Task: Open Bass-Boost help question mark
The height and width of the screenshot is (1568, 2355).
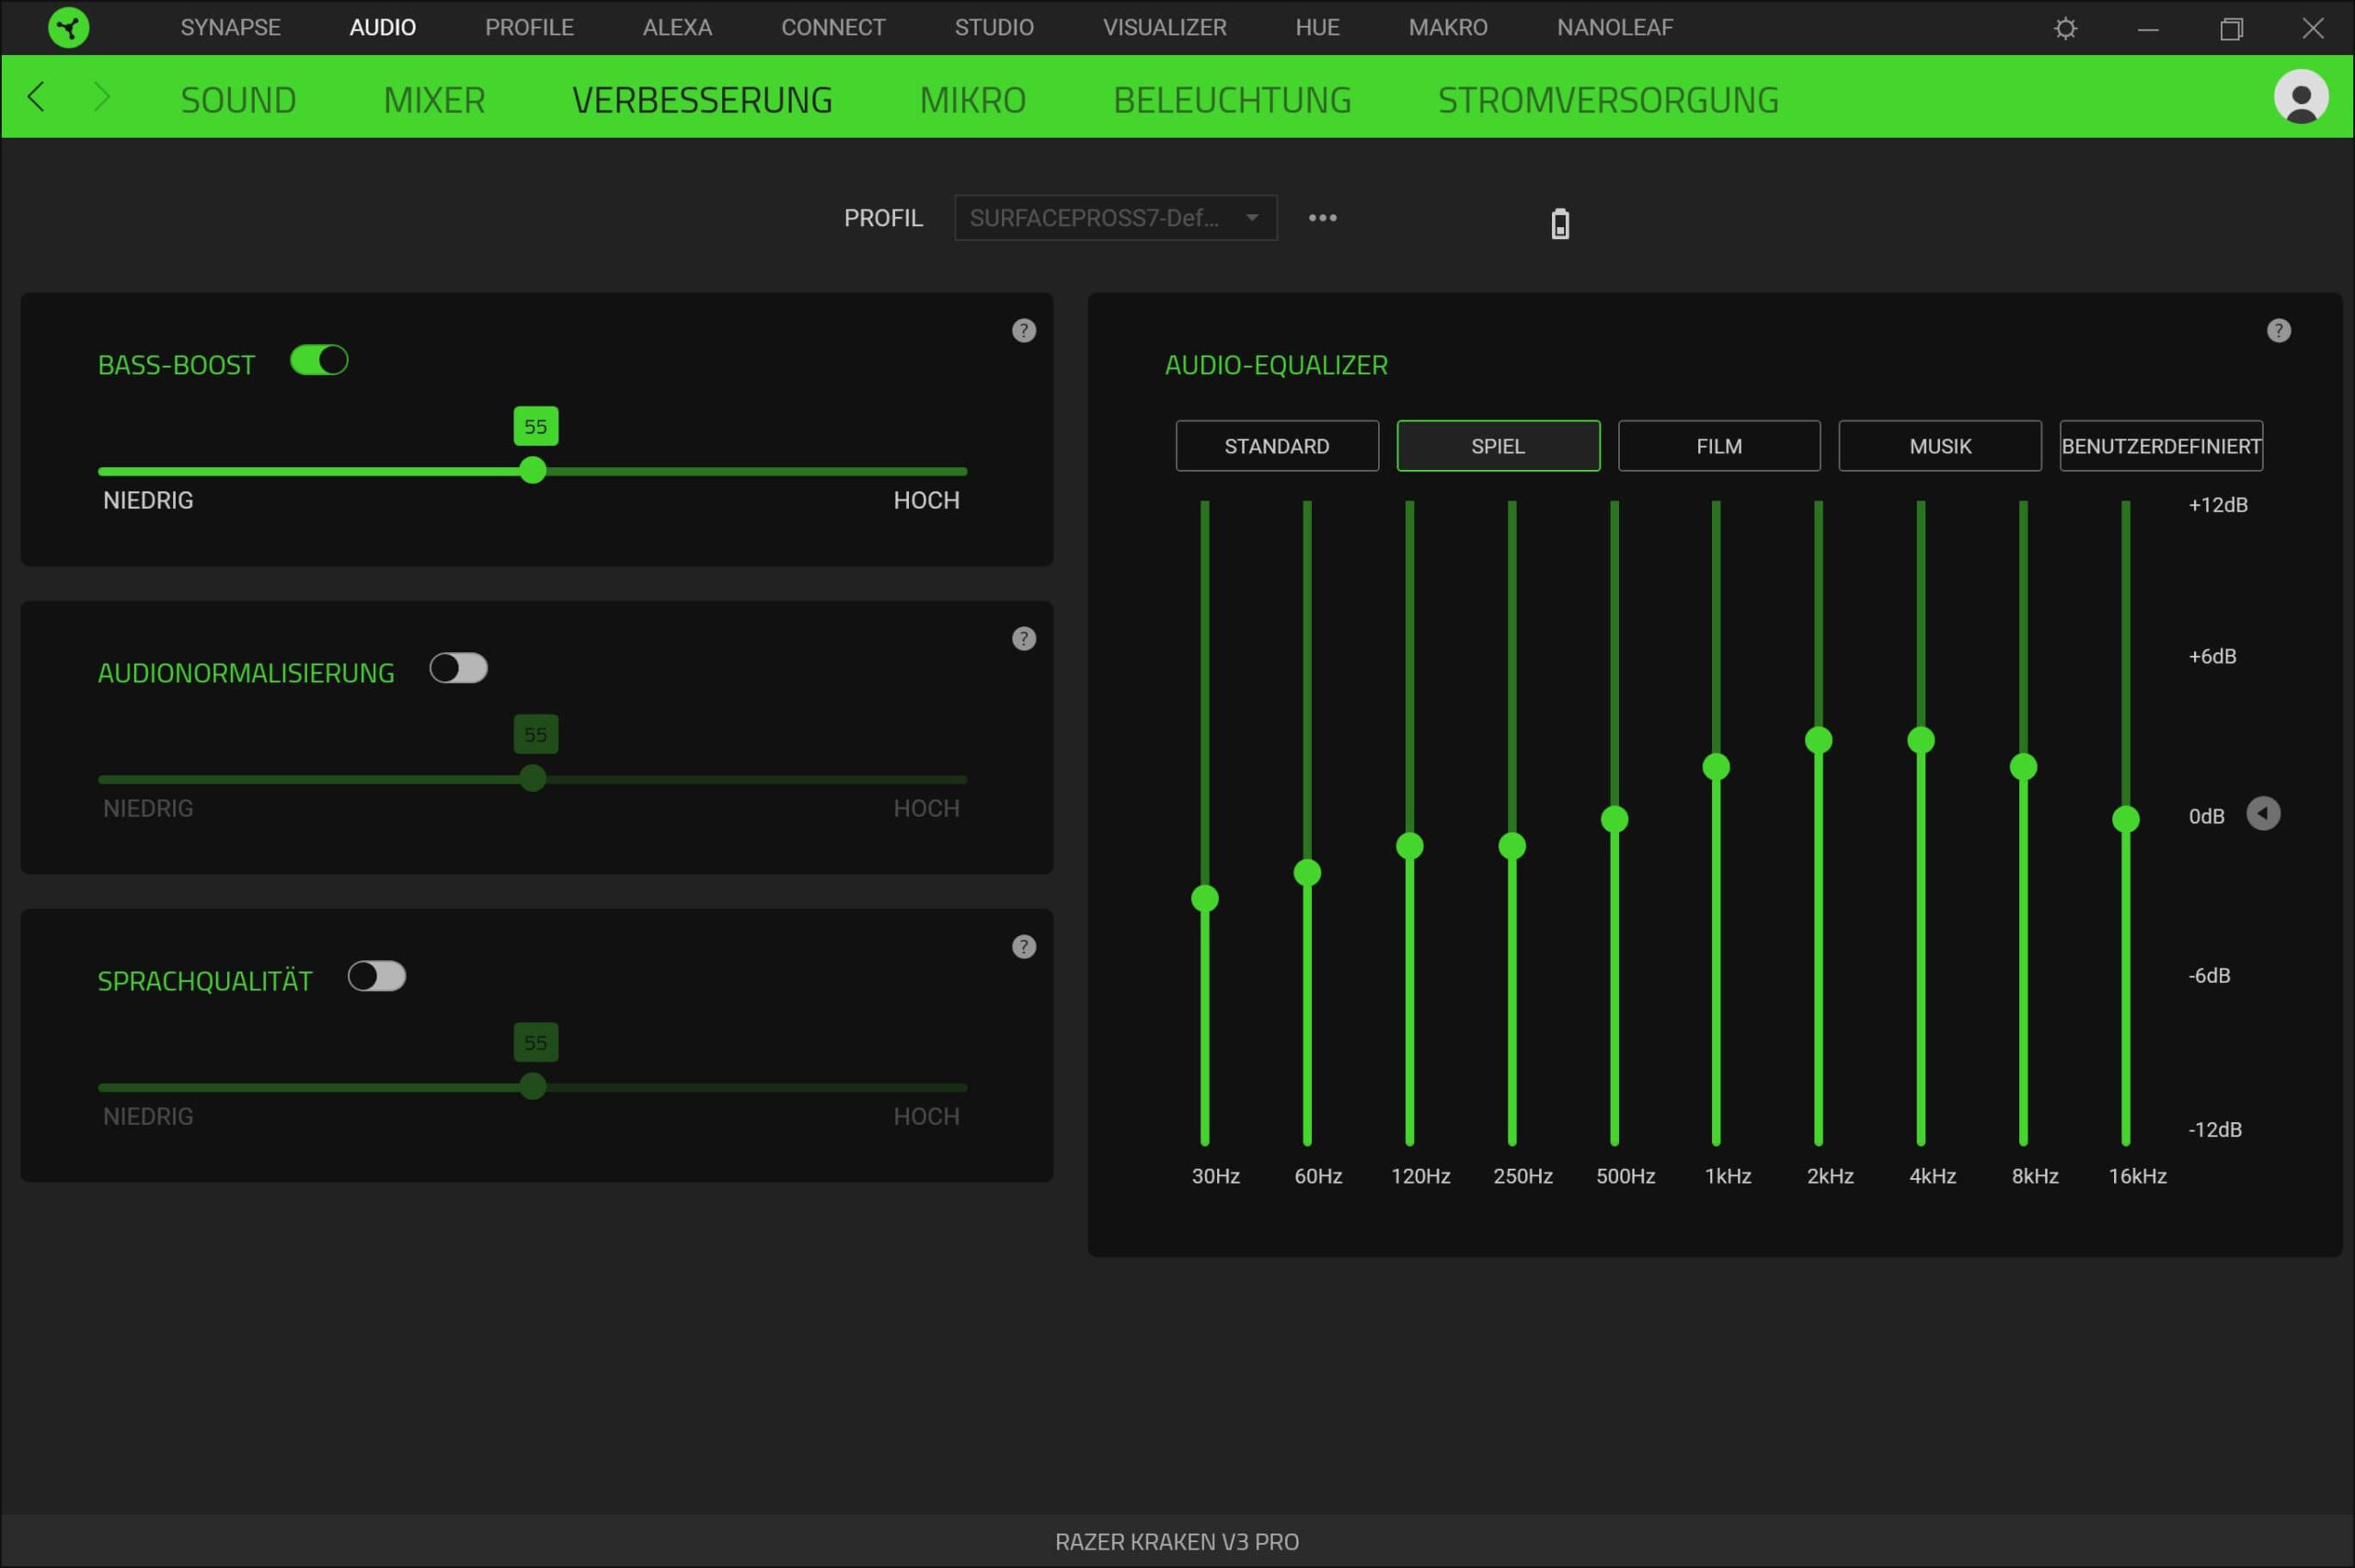Action: [1023, 330]
